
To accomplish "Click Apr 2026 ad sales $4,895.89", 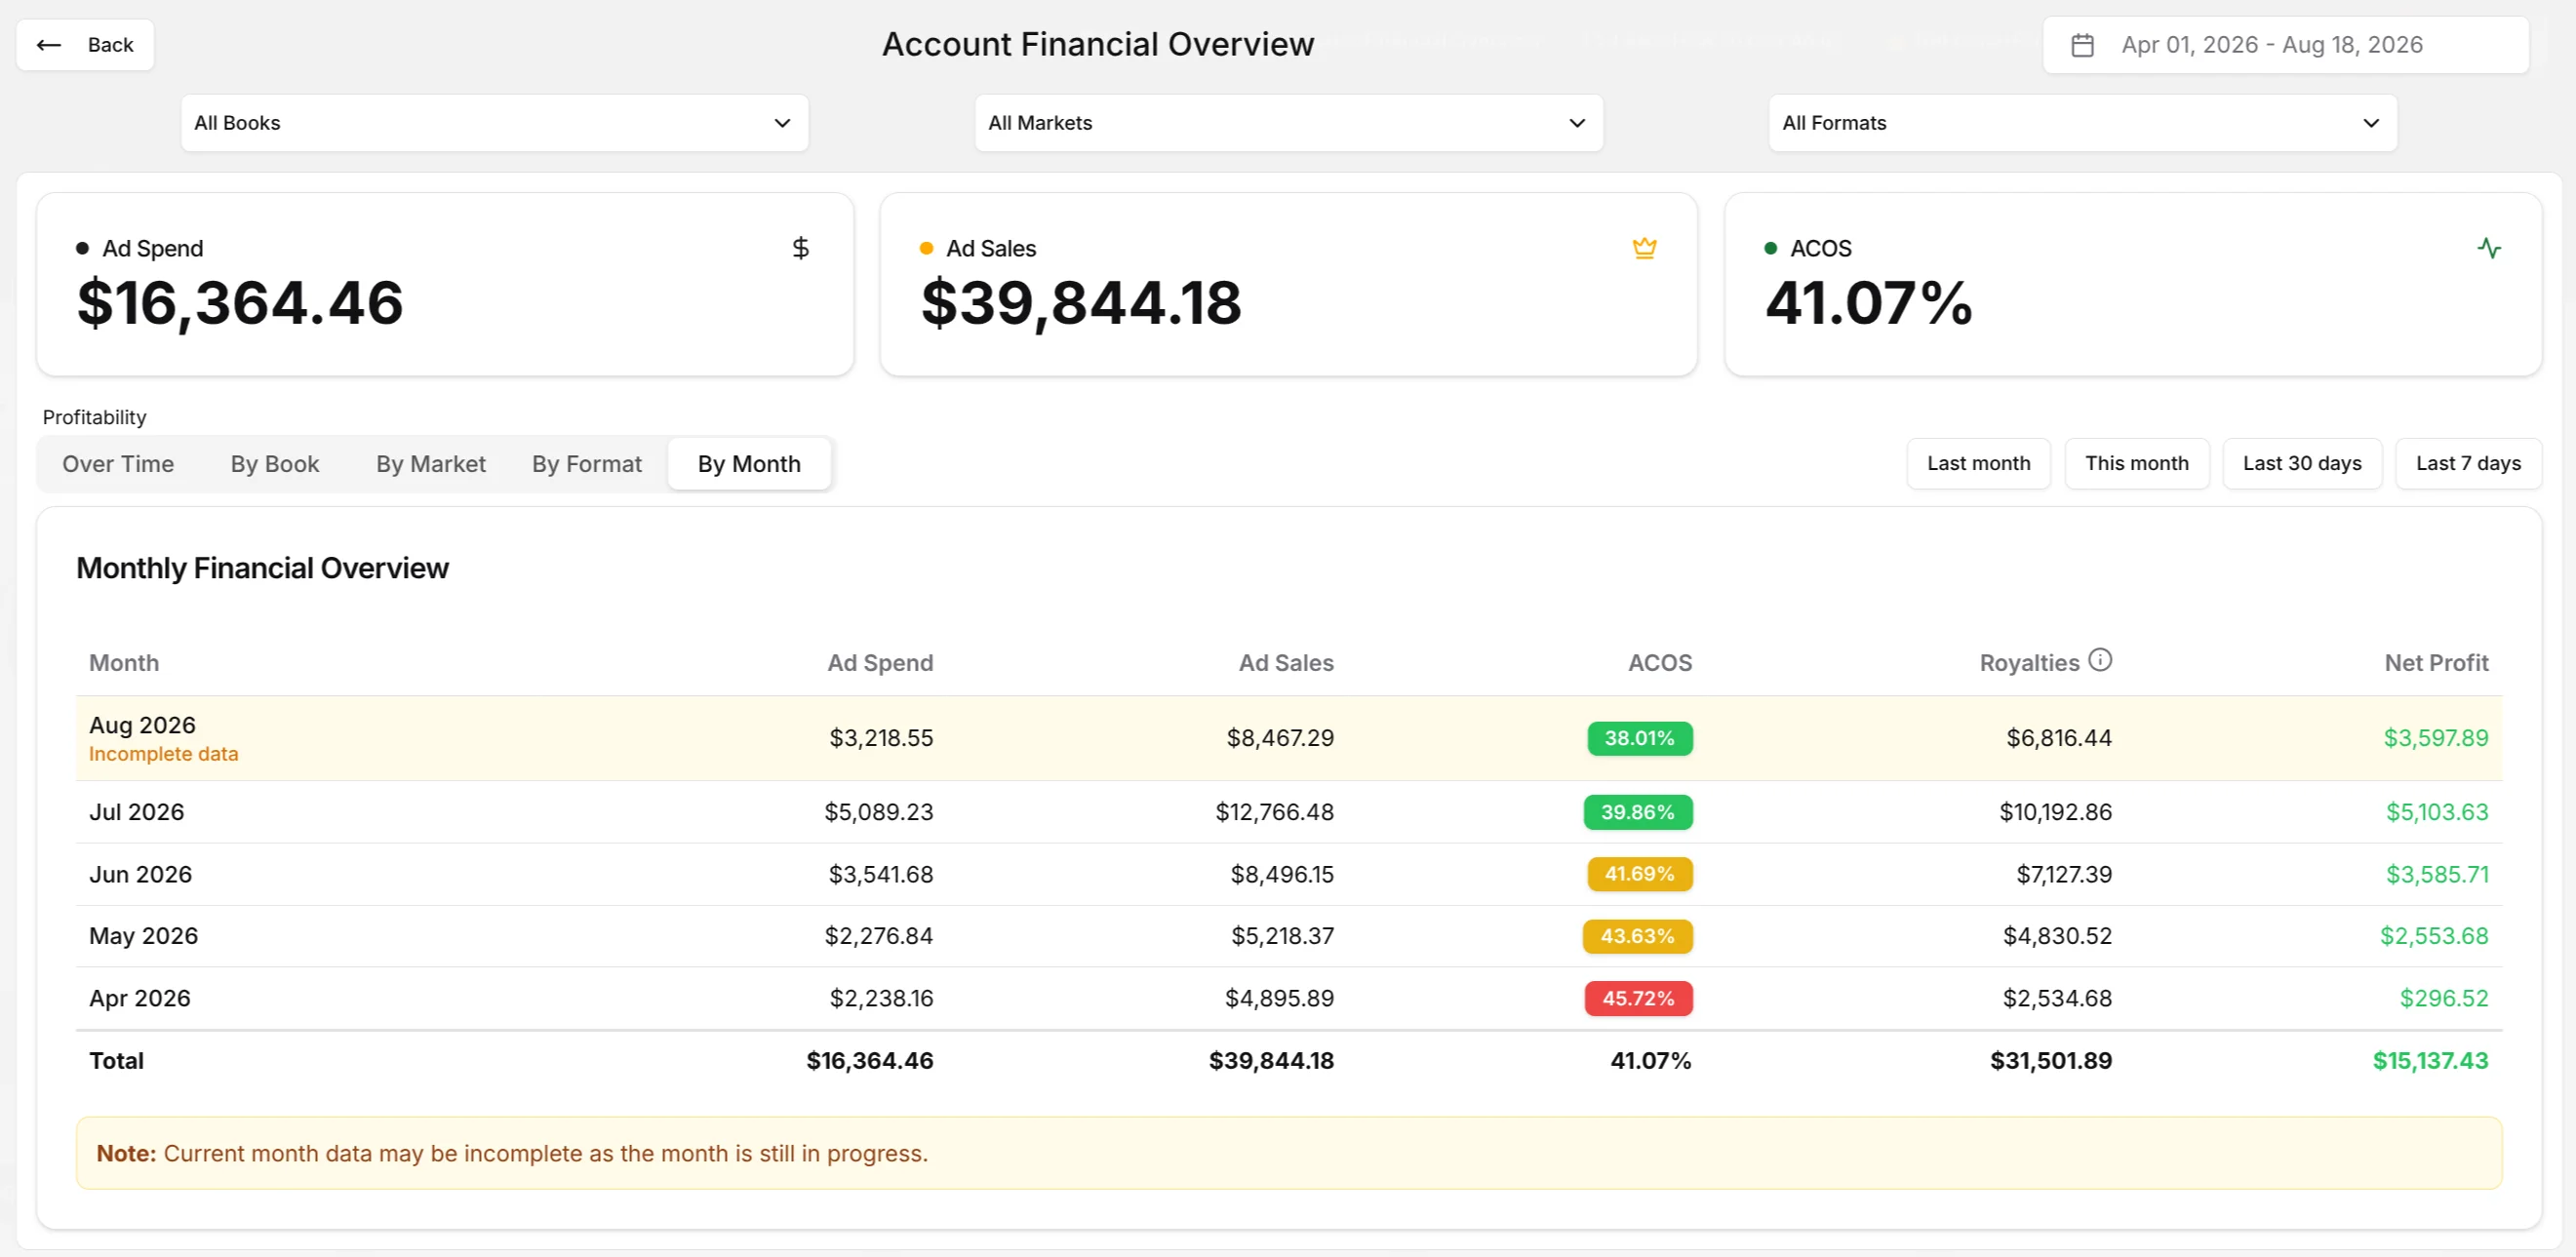I will pos(1280,998).
